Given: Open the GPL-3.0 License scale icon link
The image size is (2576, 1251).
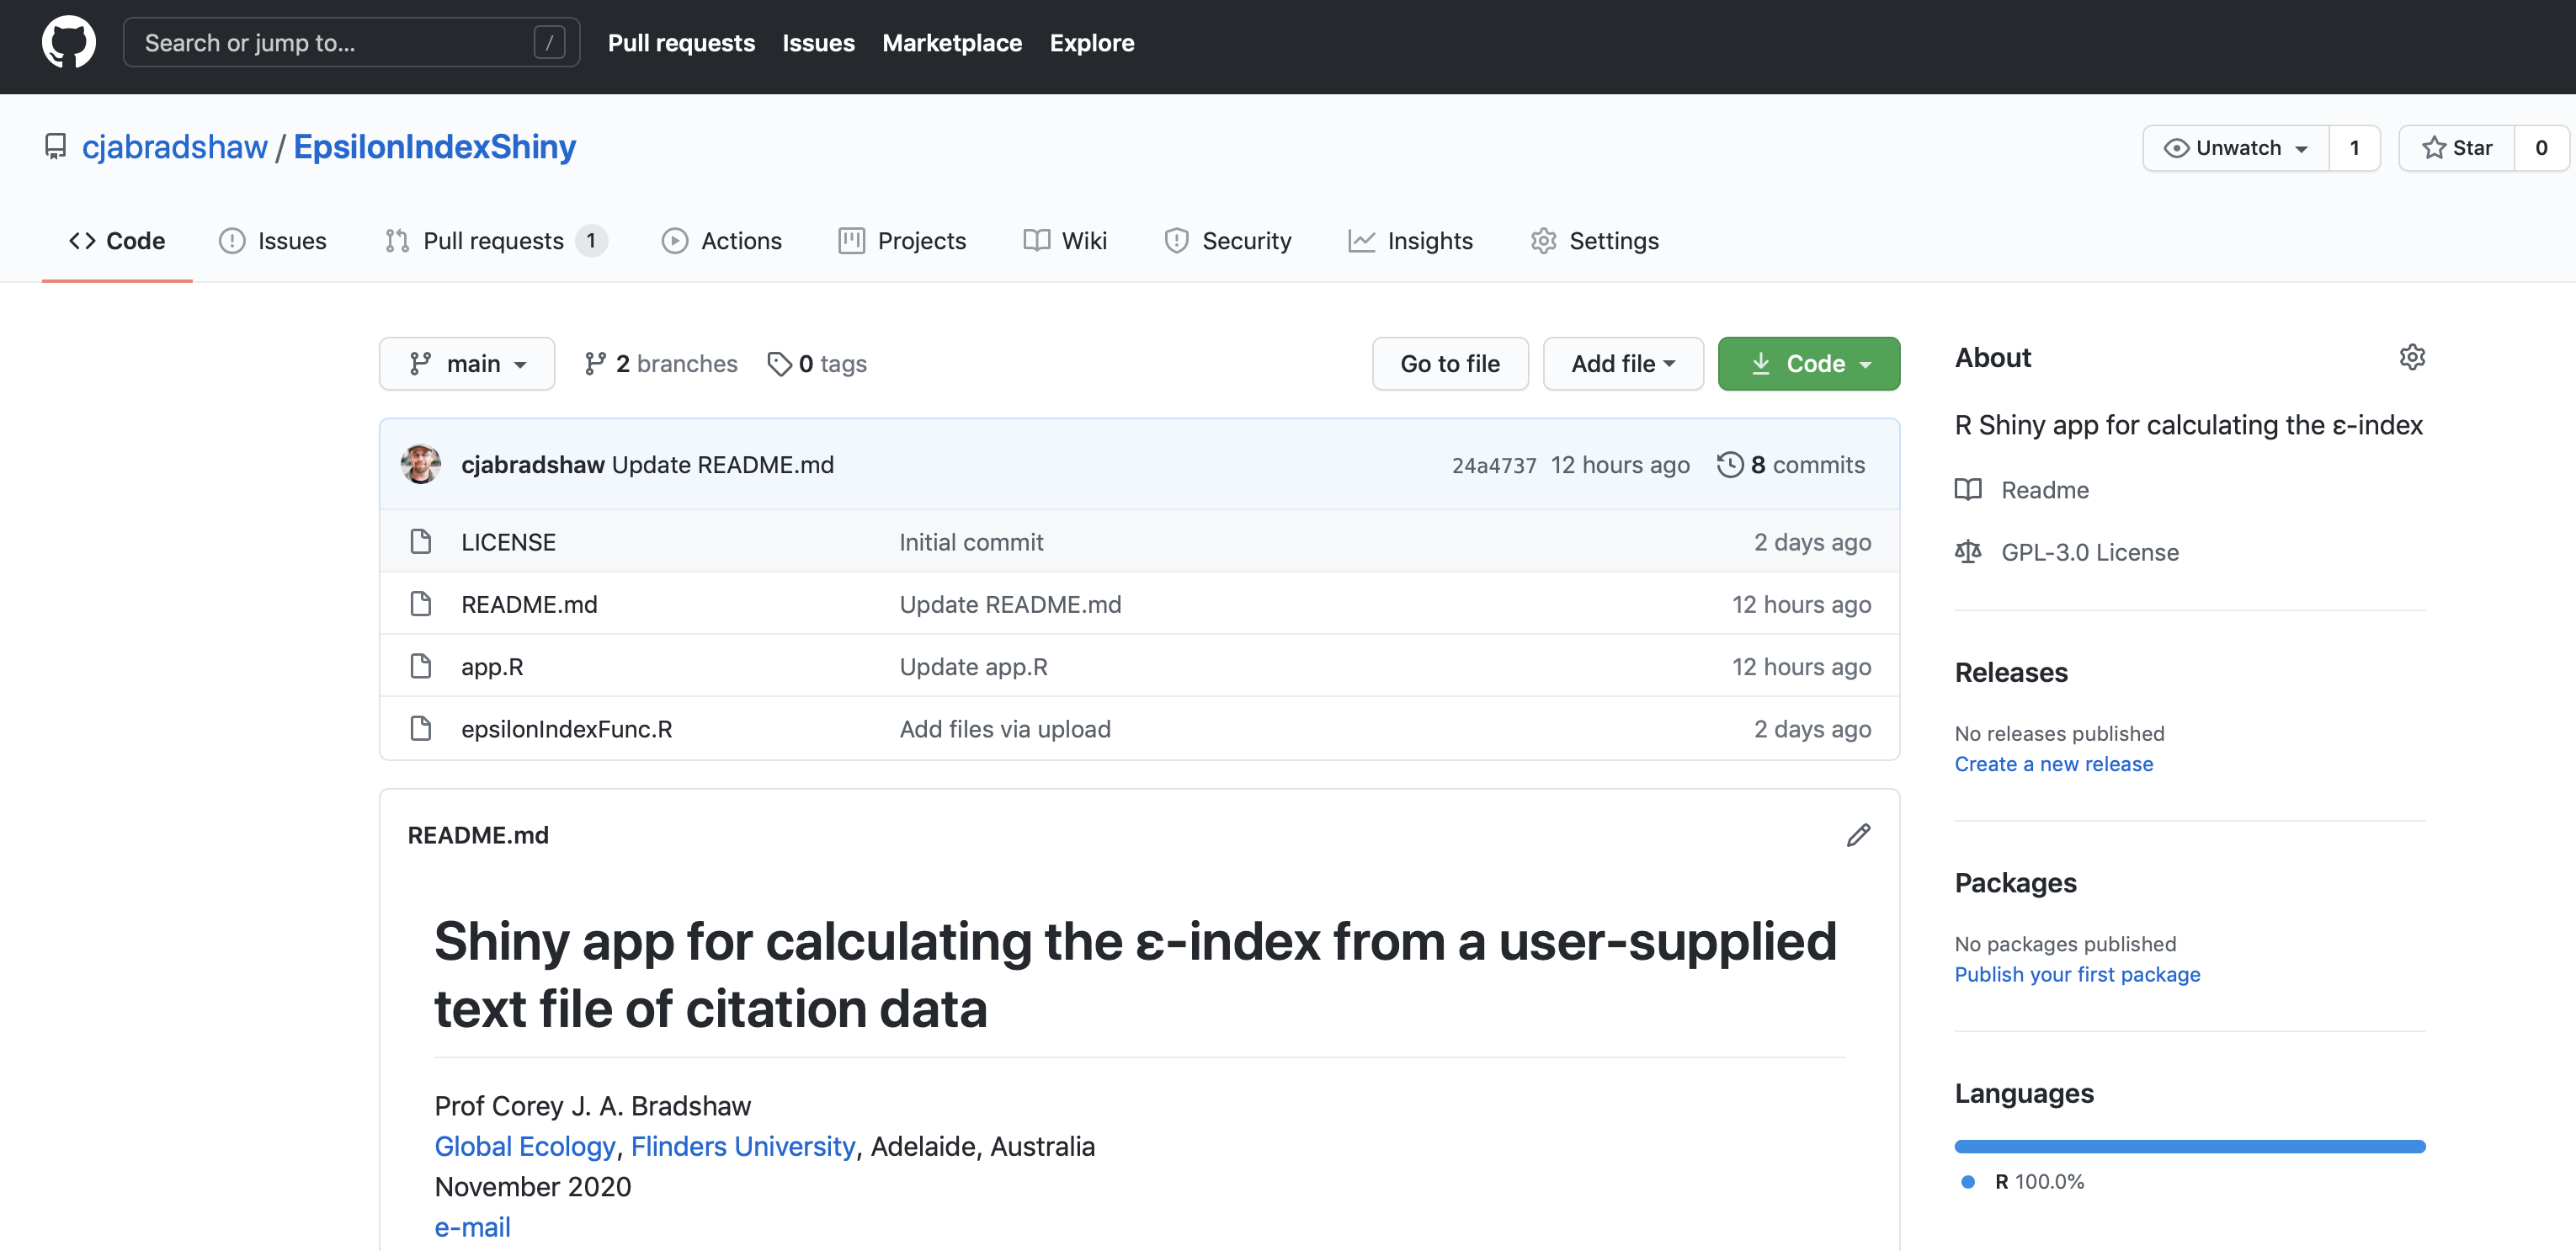Looking at the screenshot, I should coord(1967,552).
